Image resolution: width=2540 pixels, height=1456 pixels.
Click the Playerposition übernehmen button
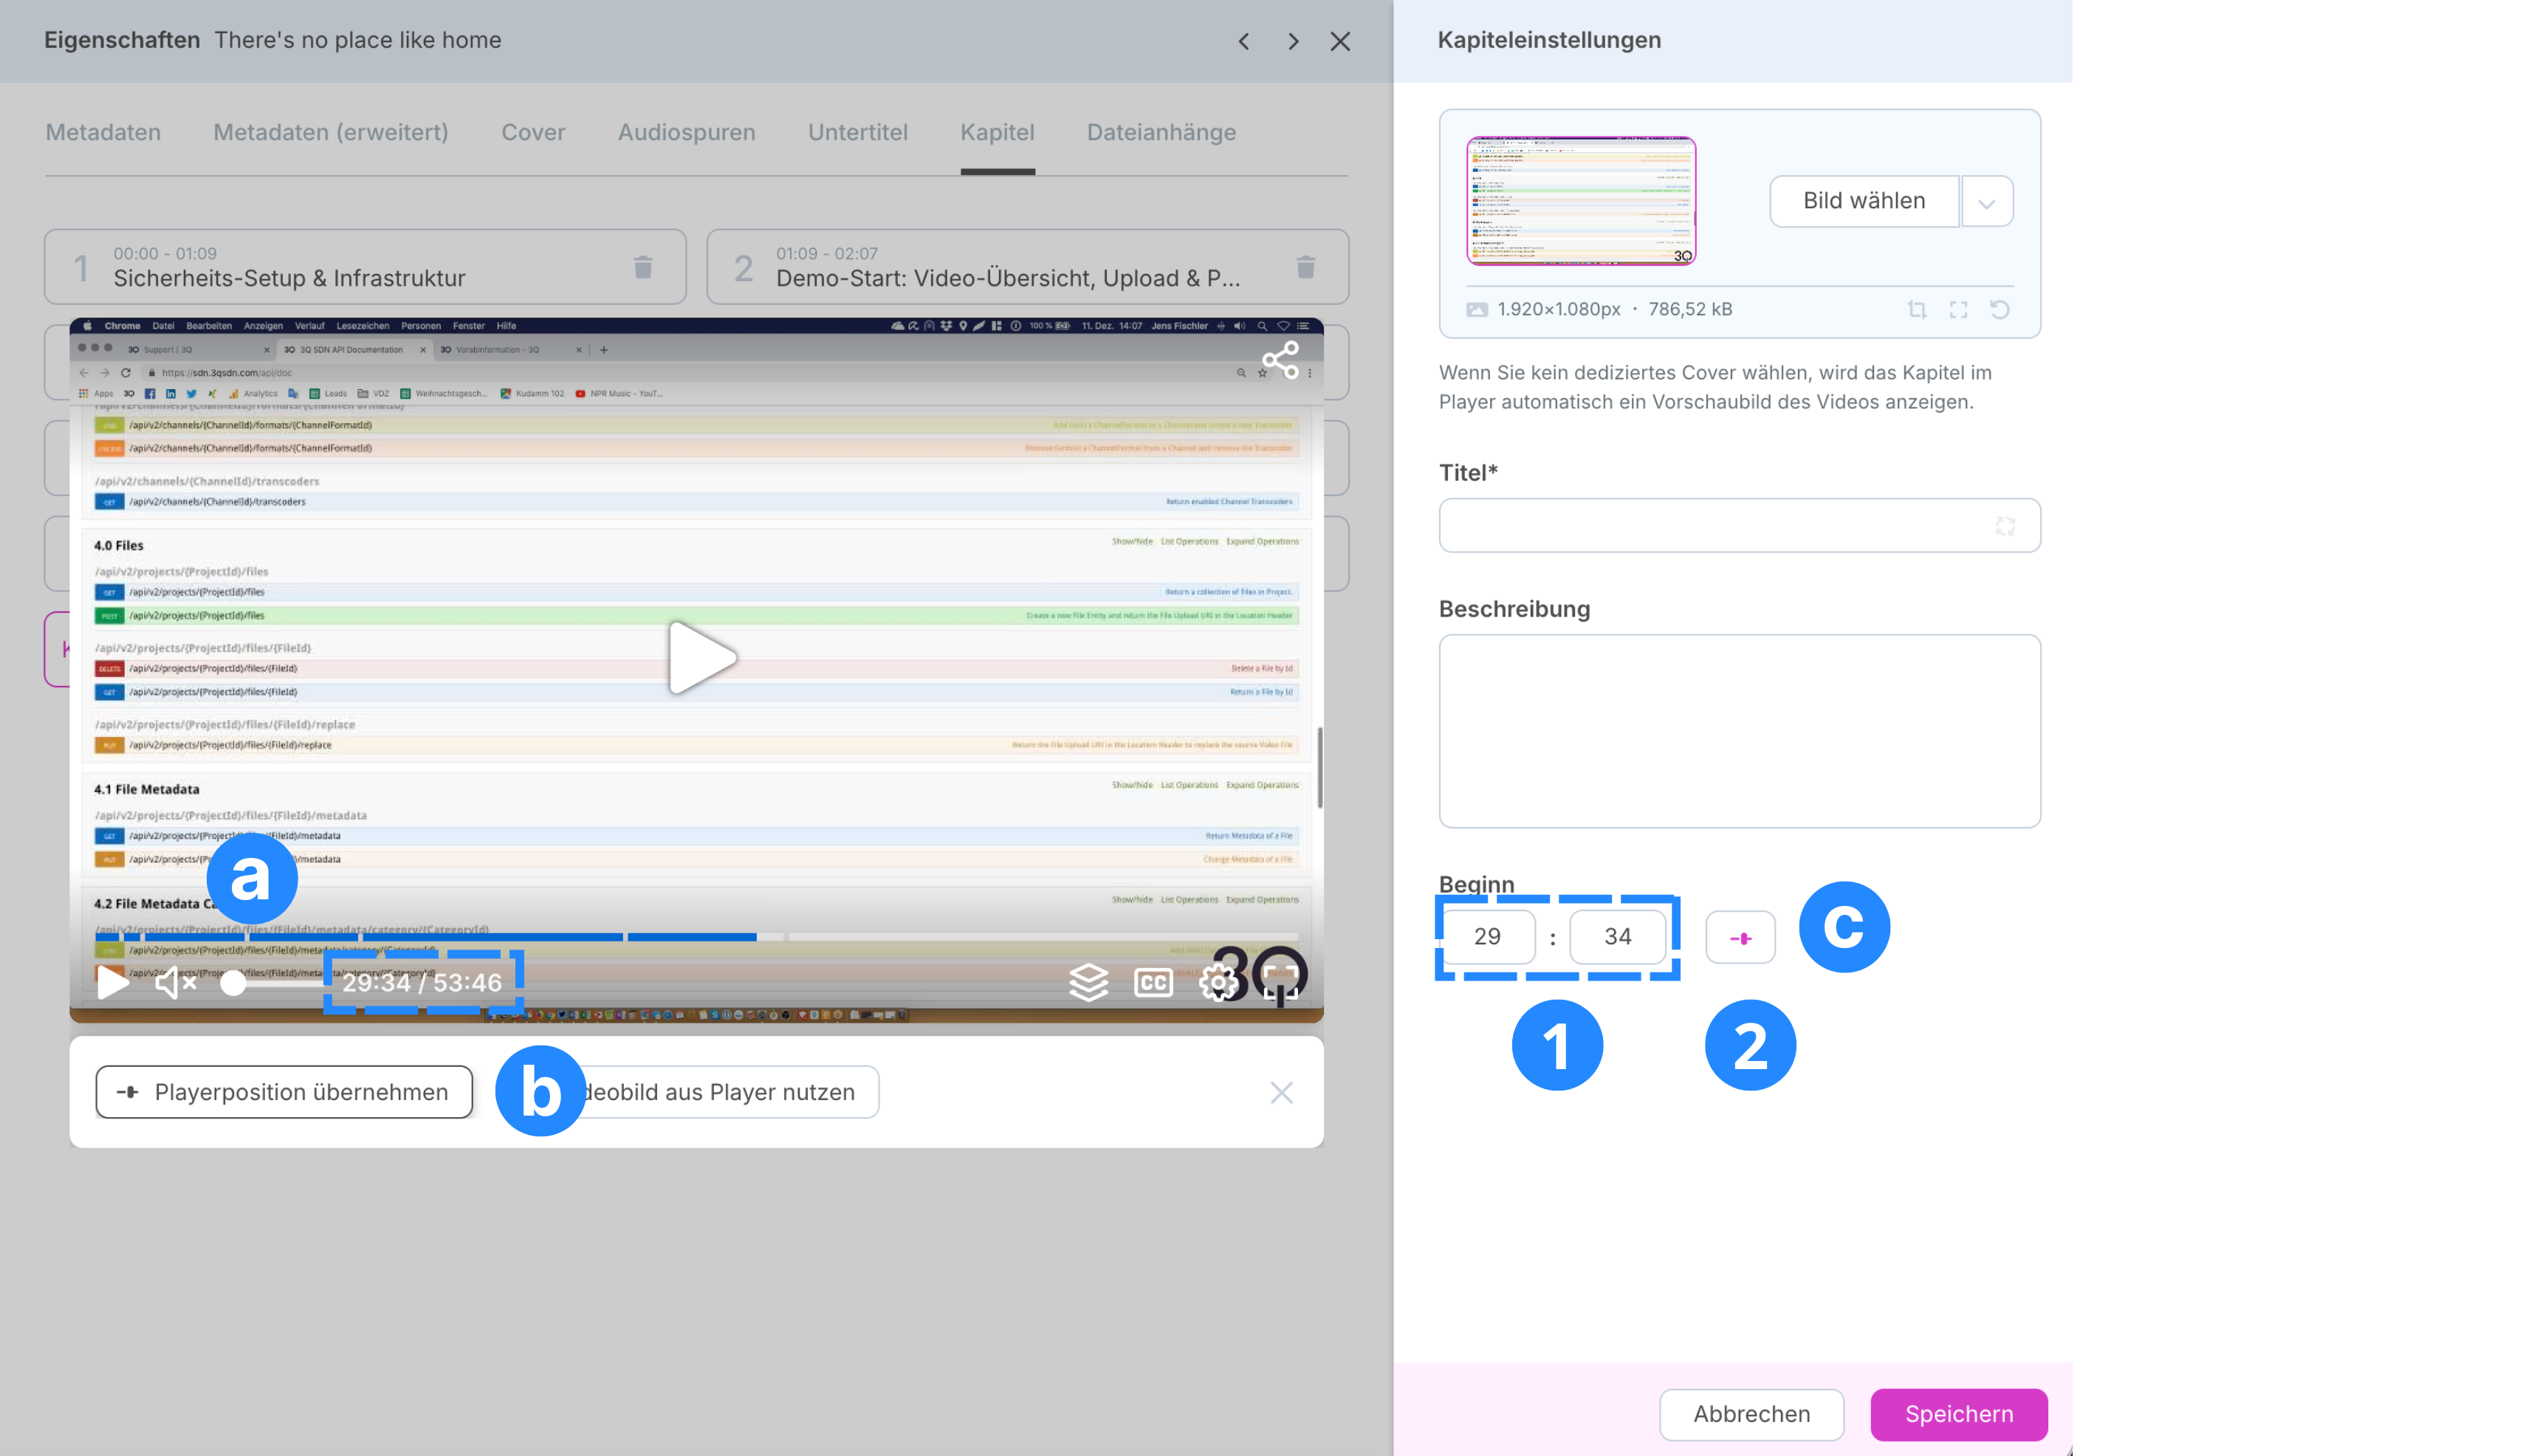[x=284, y=1092]
